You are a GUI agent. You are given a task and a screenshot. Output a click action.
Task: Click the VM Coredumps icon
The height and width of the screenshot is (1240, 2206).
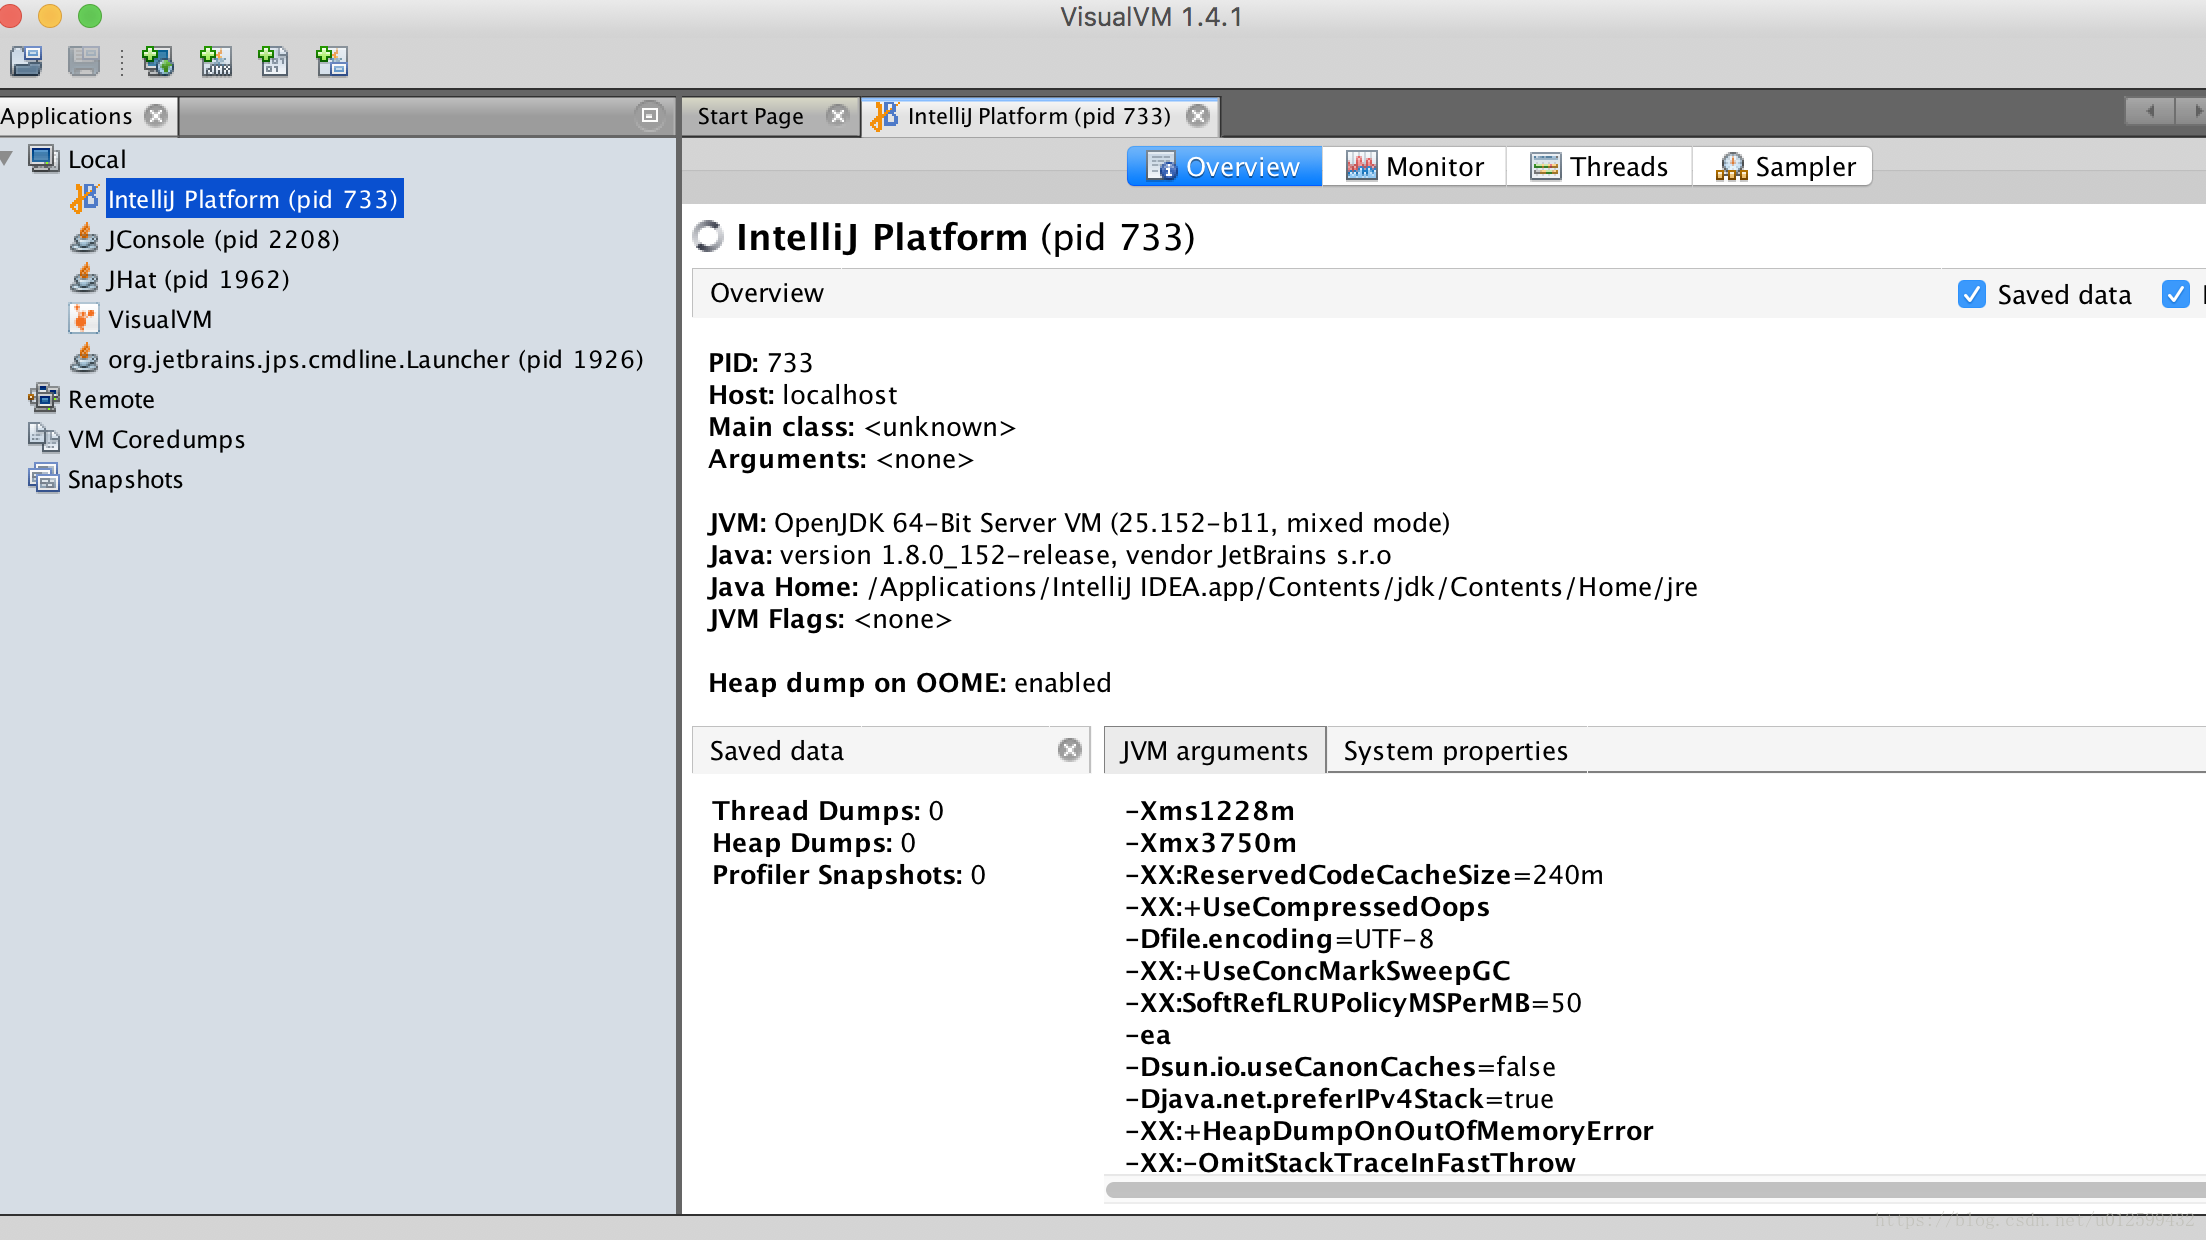tap(44, 438)
